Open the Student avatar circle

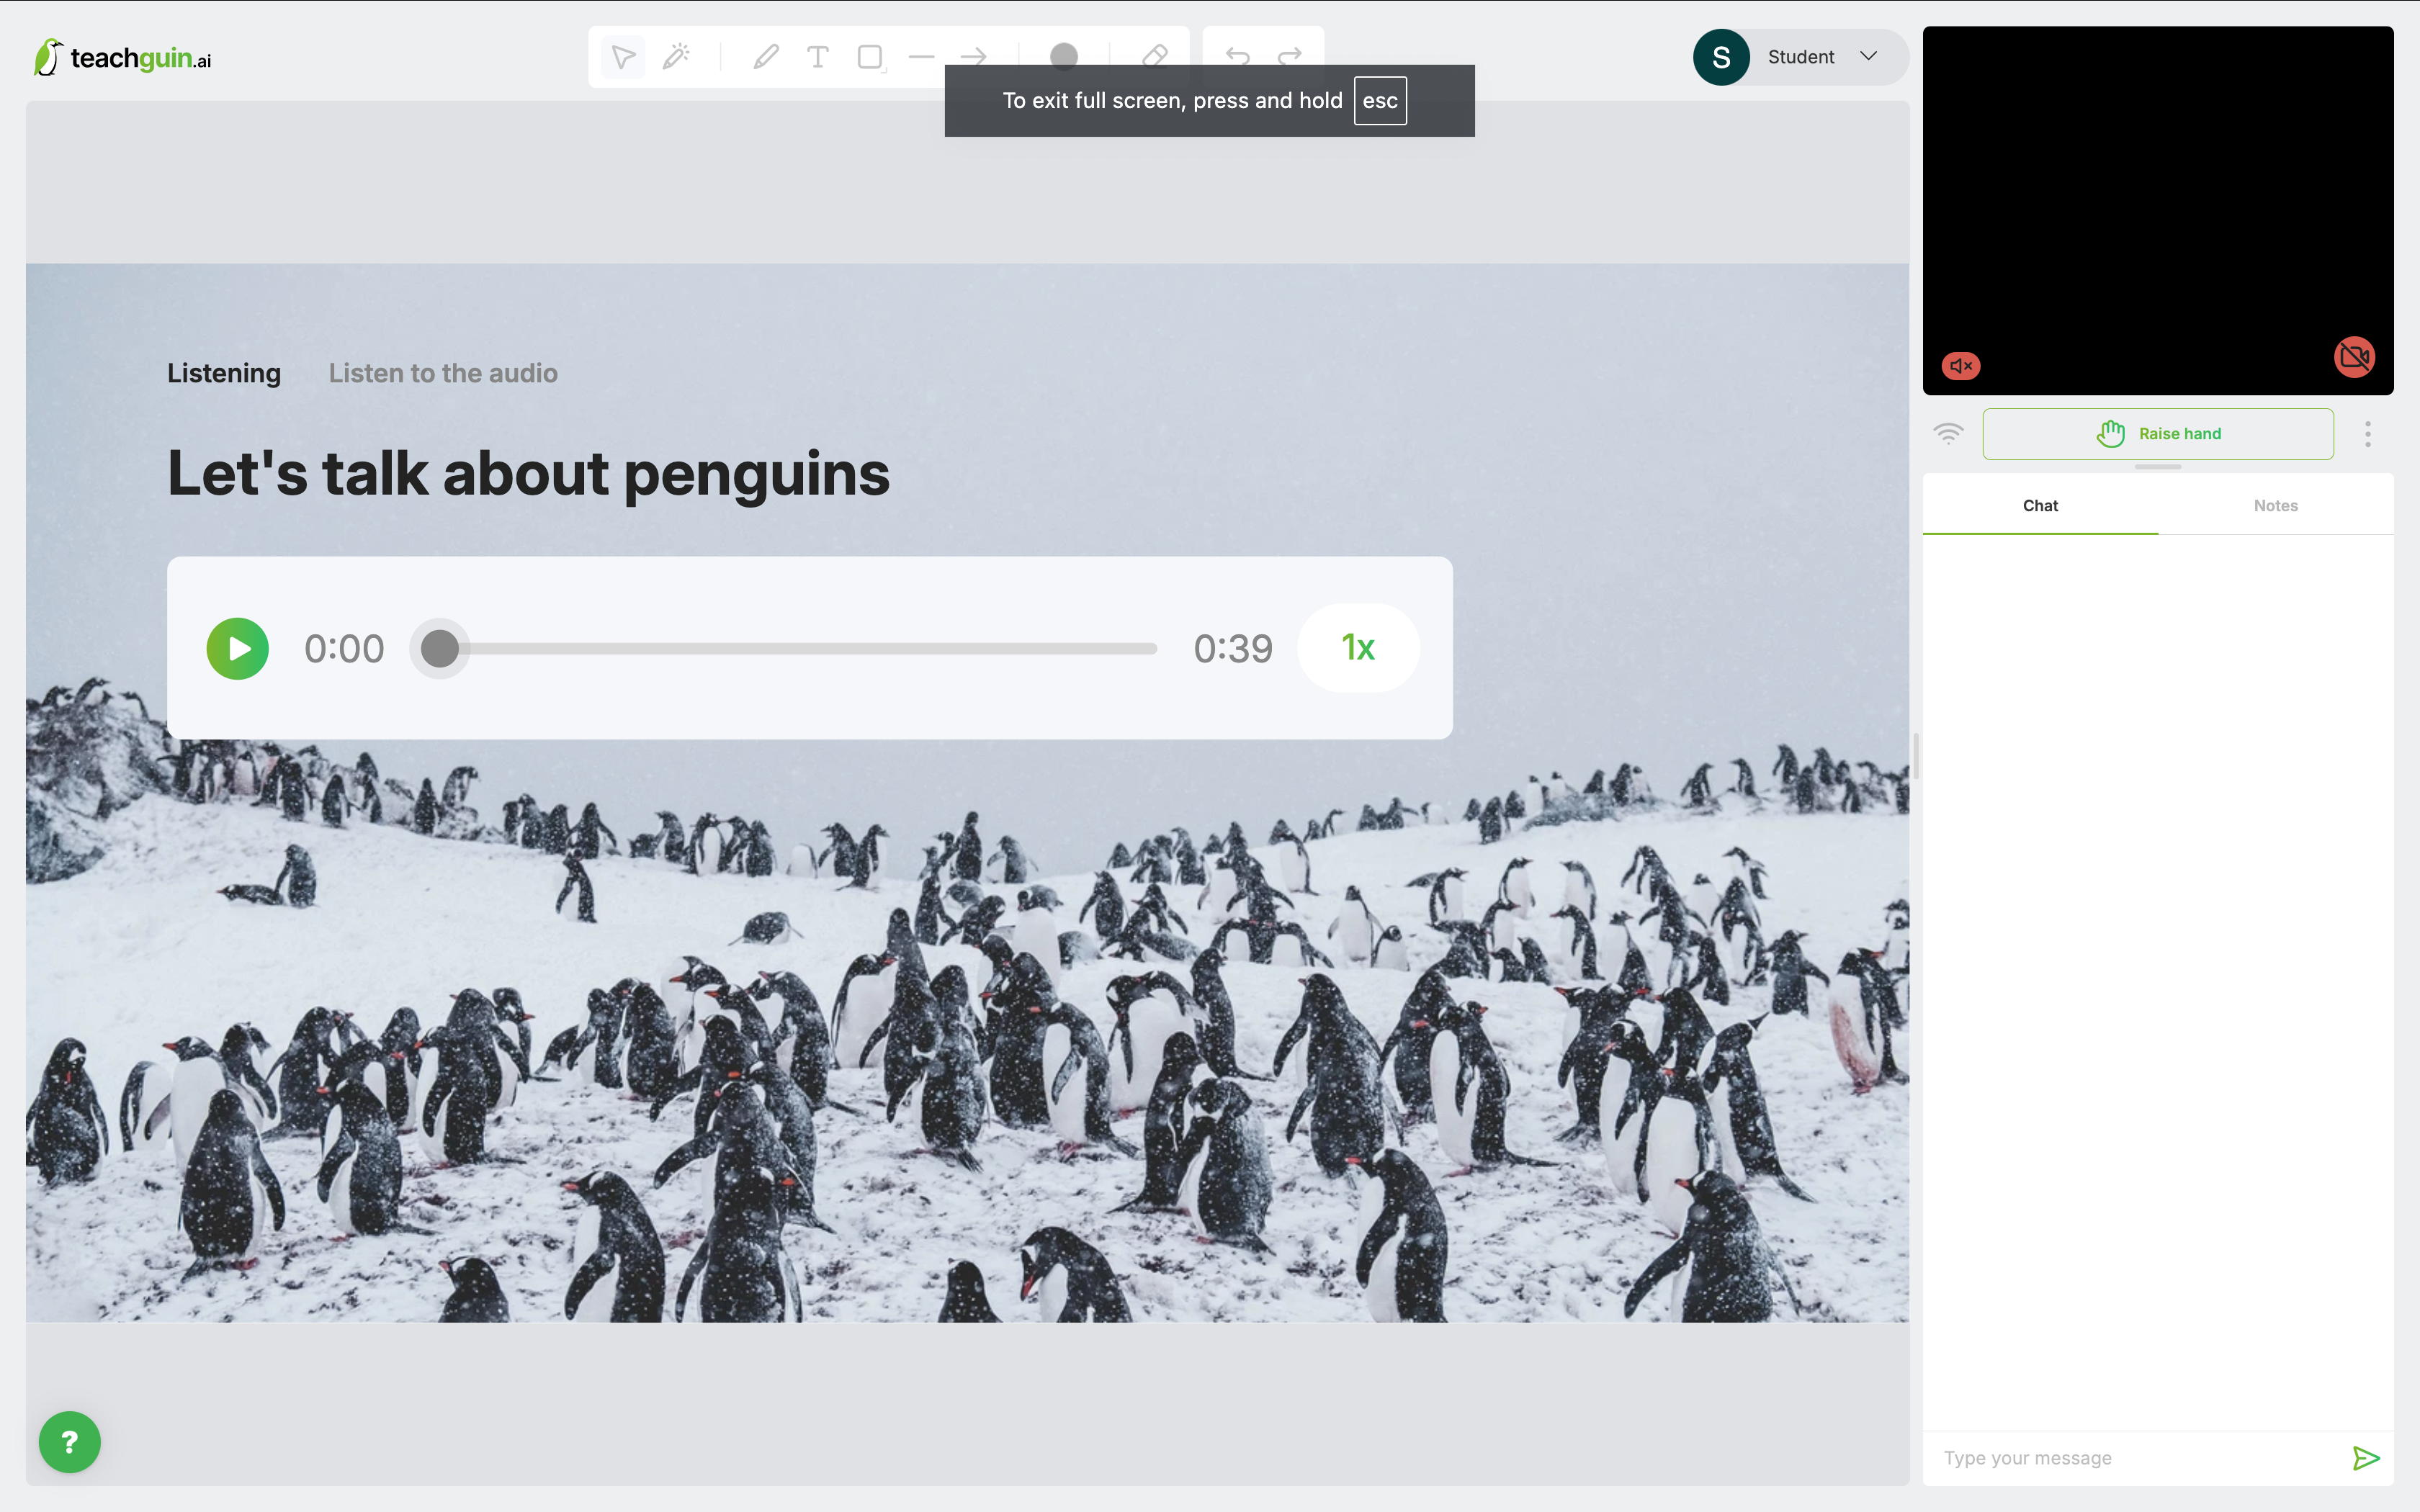pyautogui.click(x=1721, y=57)
